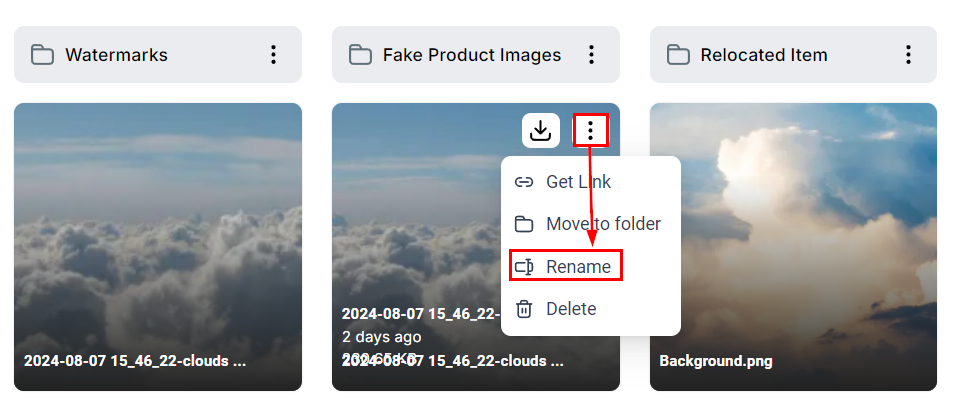Screen dimensions: 964x415
Task: Click the folder icon beside Move to folder
Action: pos(523,224)
